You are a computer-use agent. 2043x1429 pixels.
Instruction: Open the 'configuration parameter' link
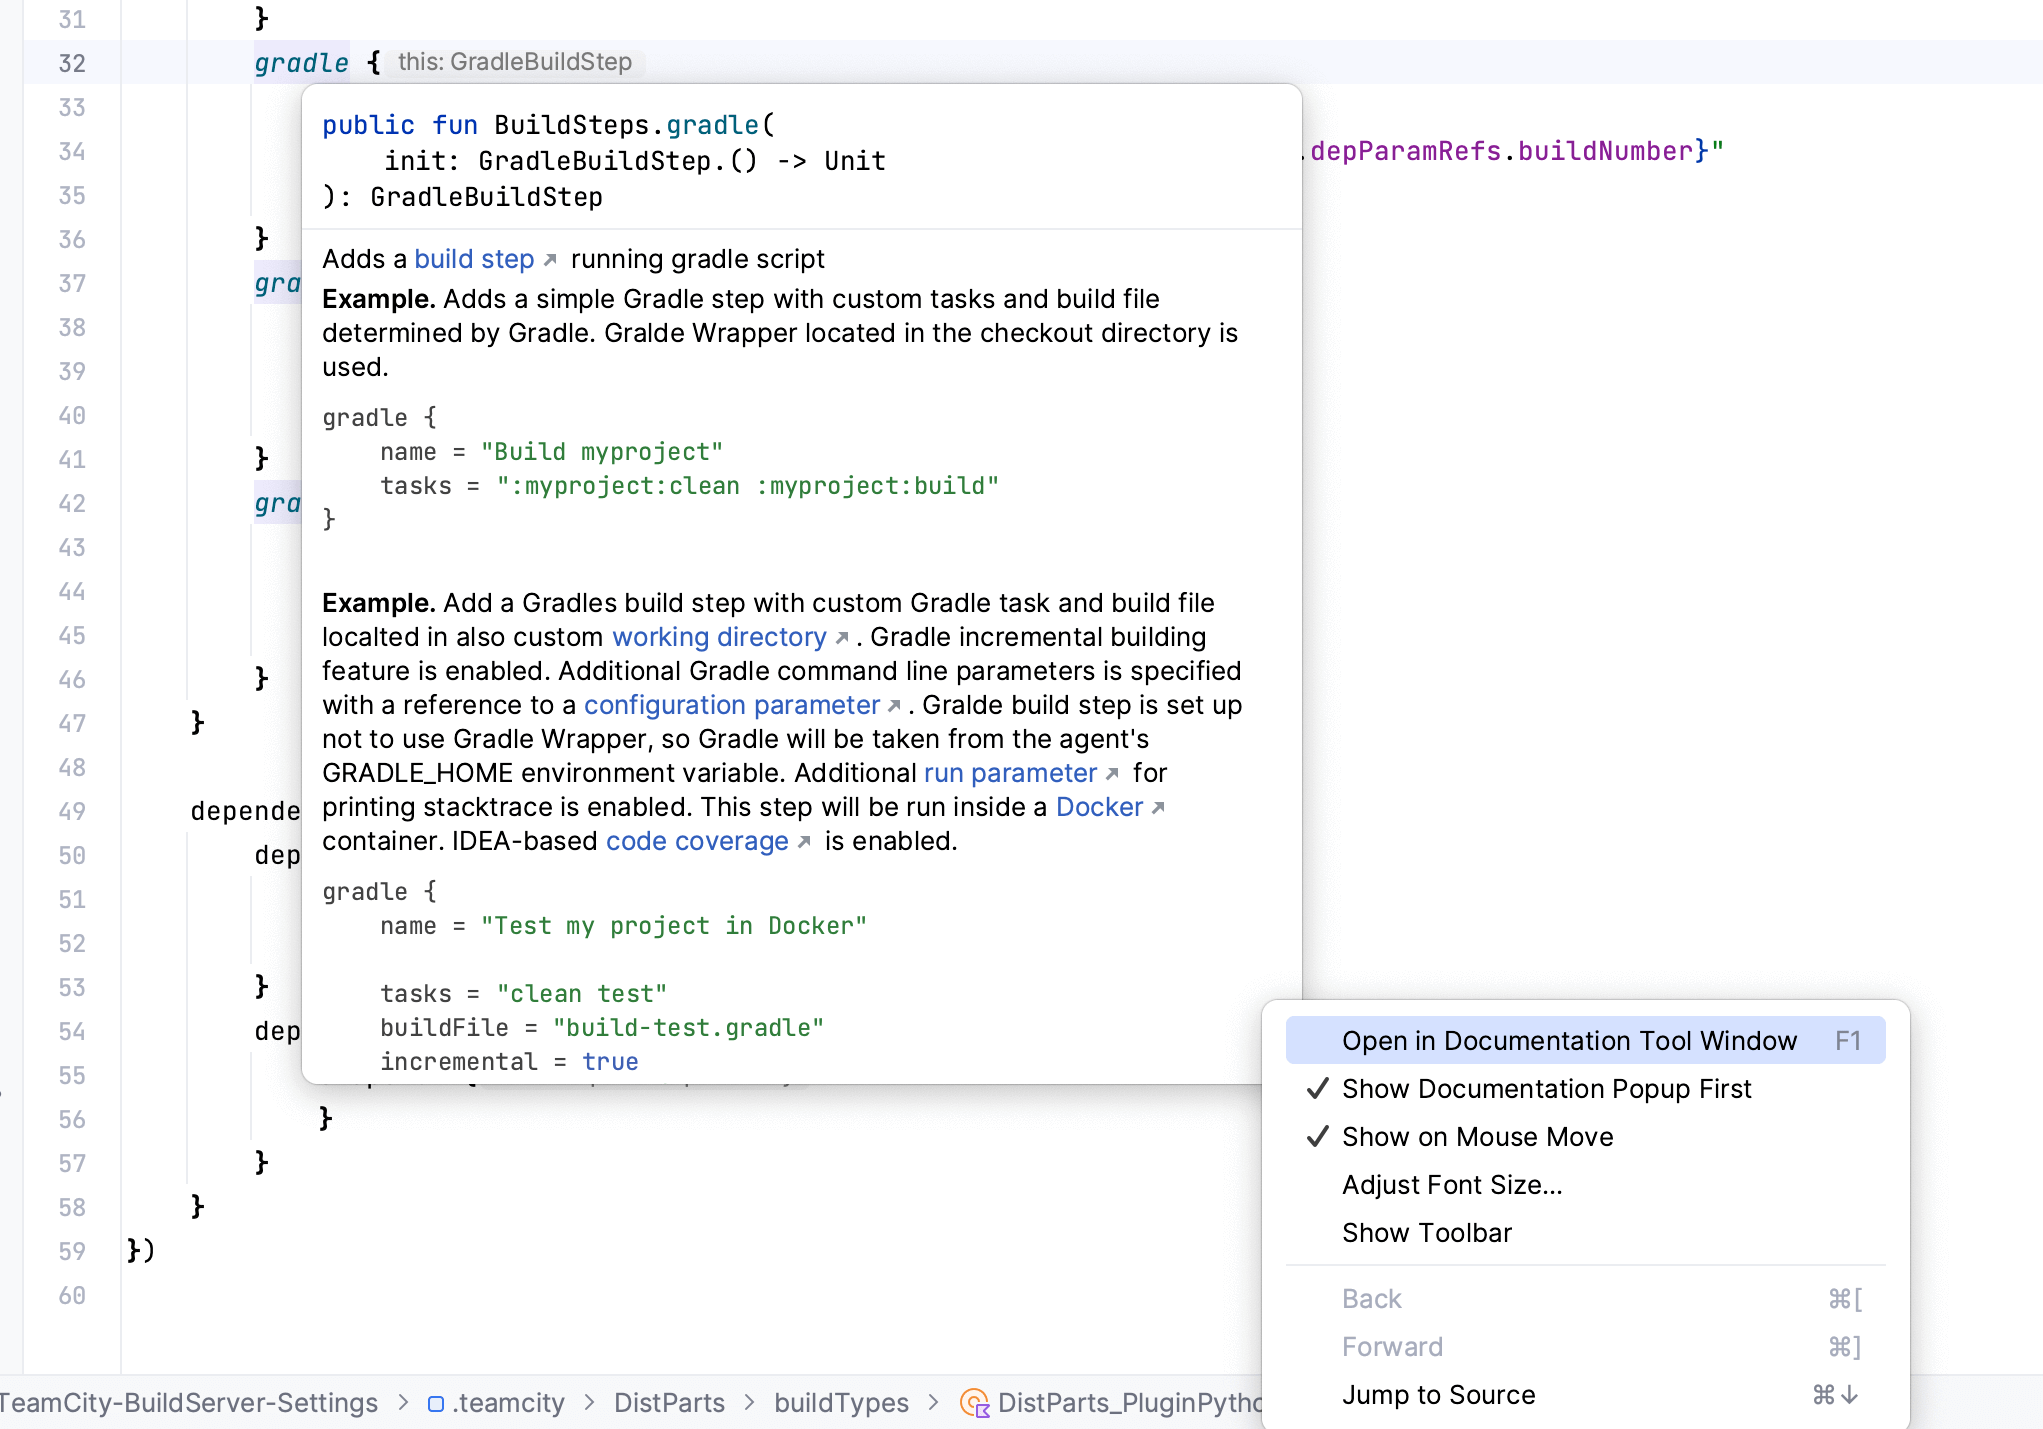[731, 705]
